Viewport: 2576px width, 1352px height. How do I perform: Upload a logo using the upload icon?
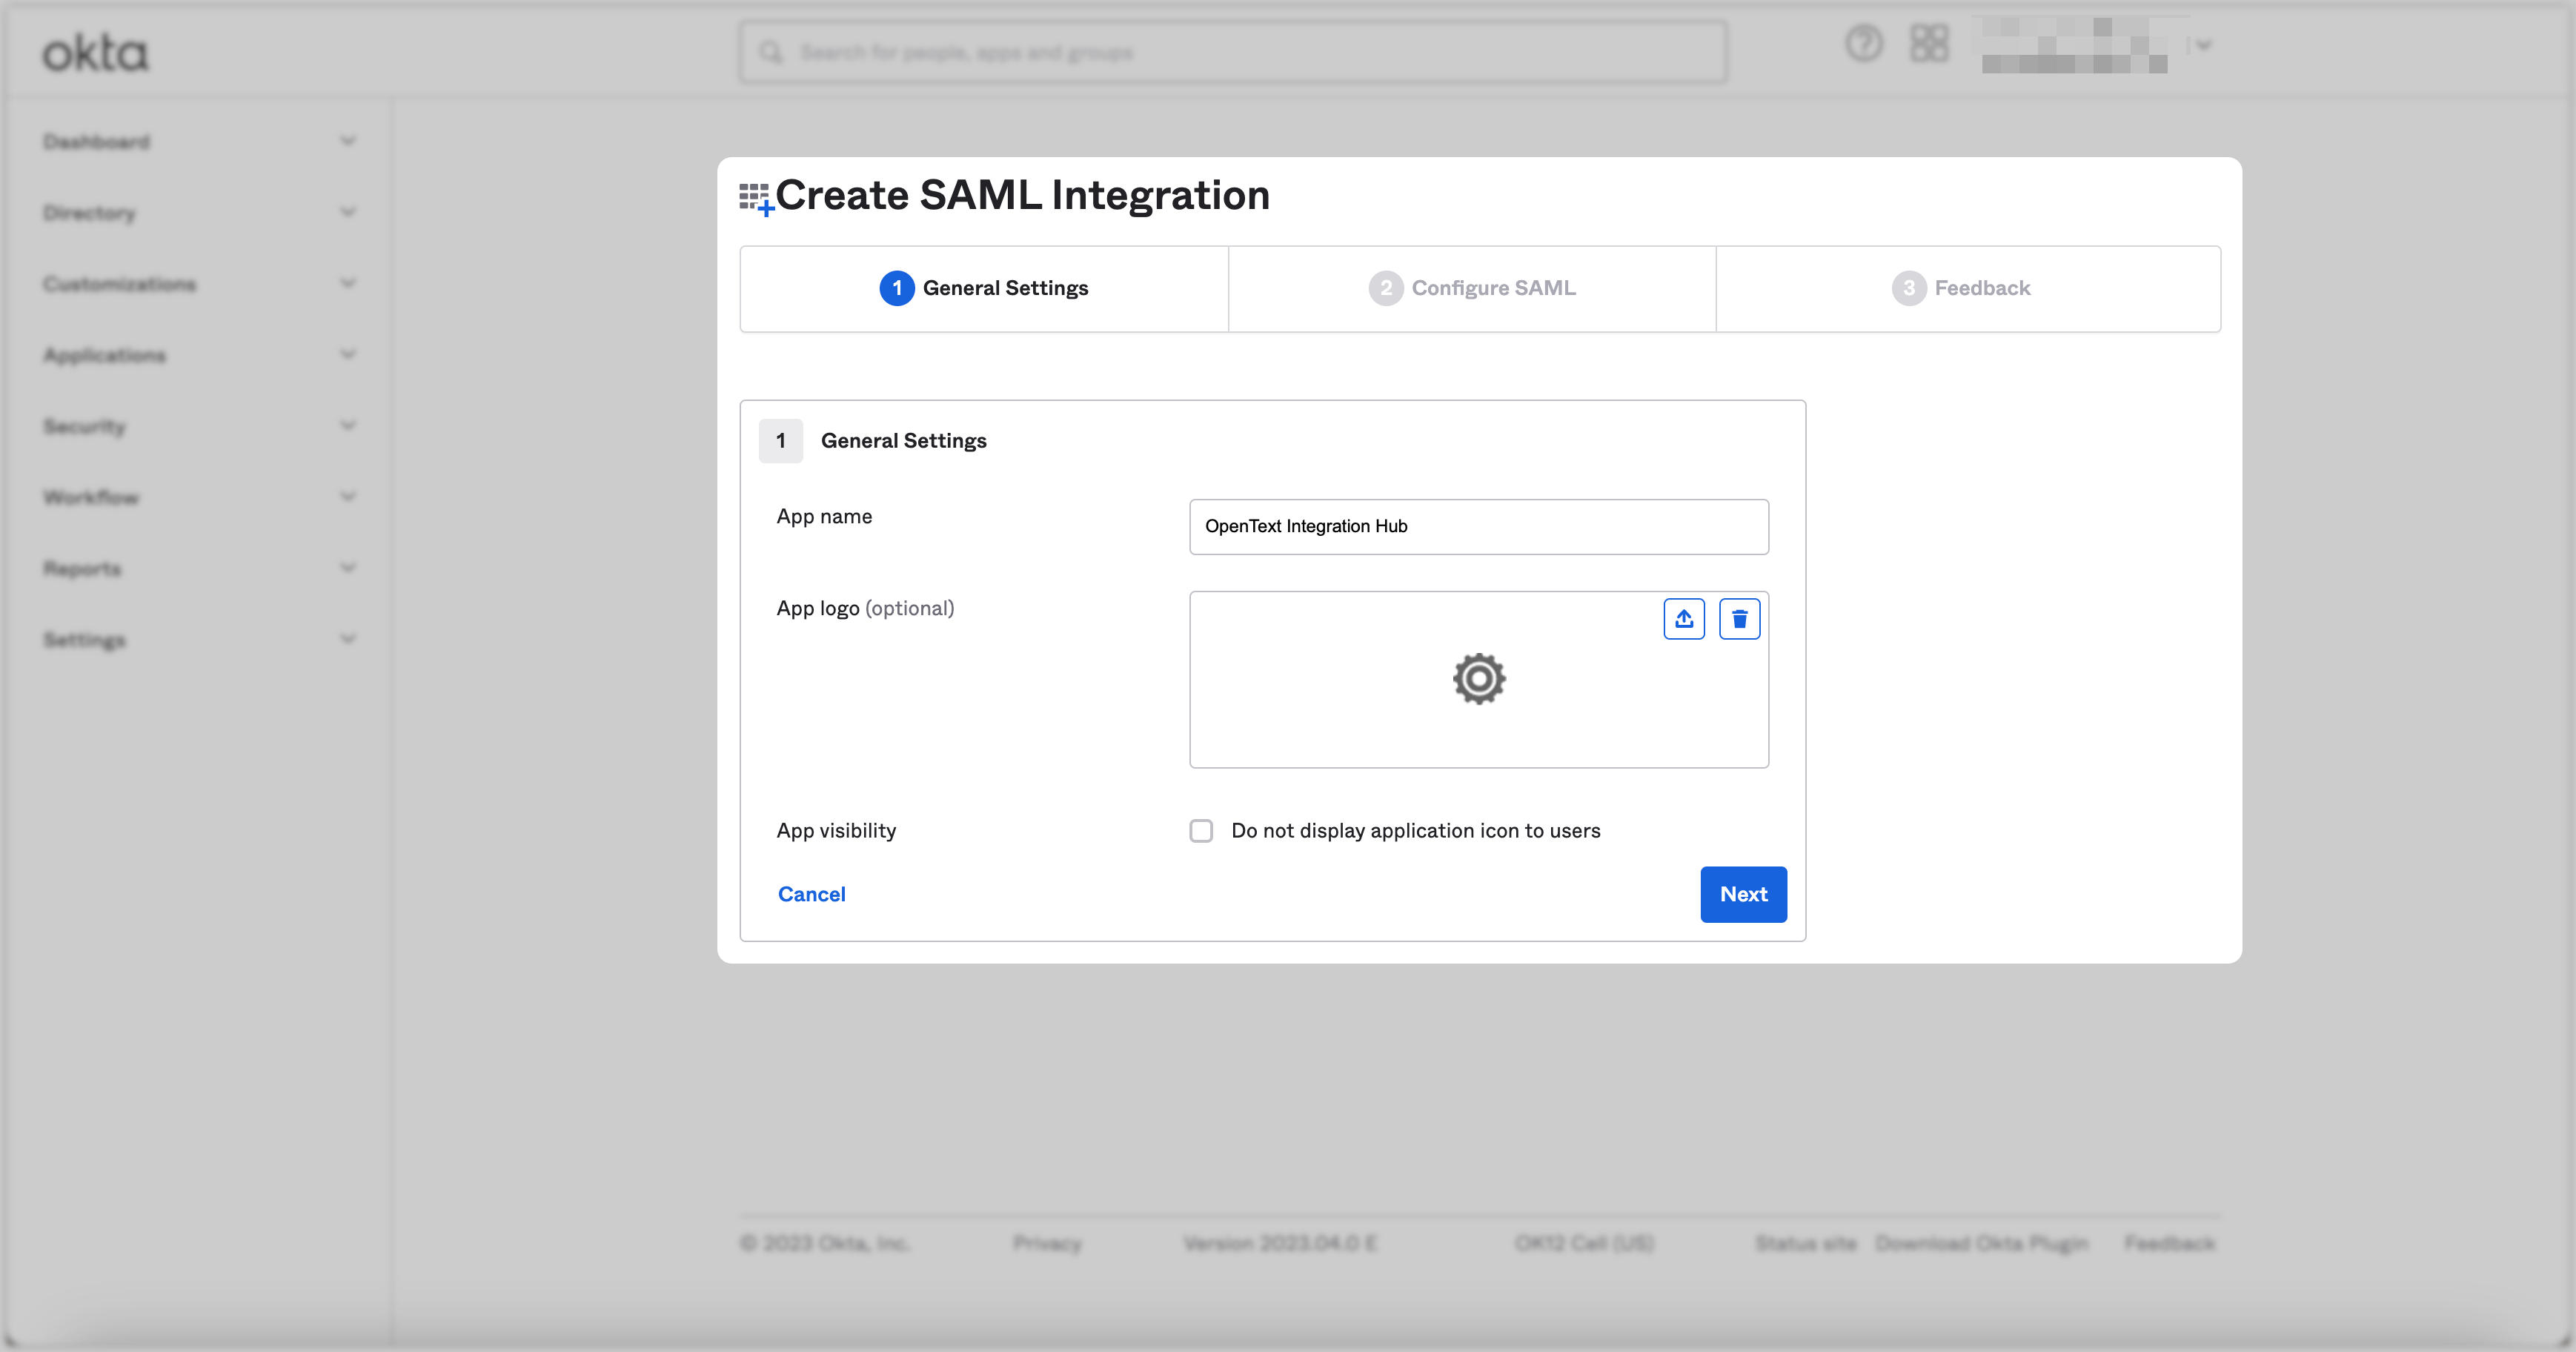(1684, 618)
